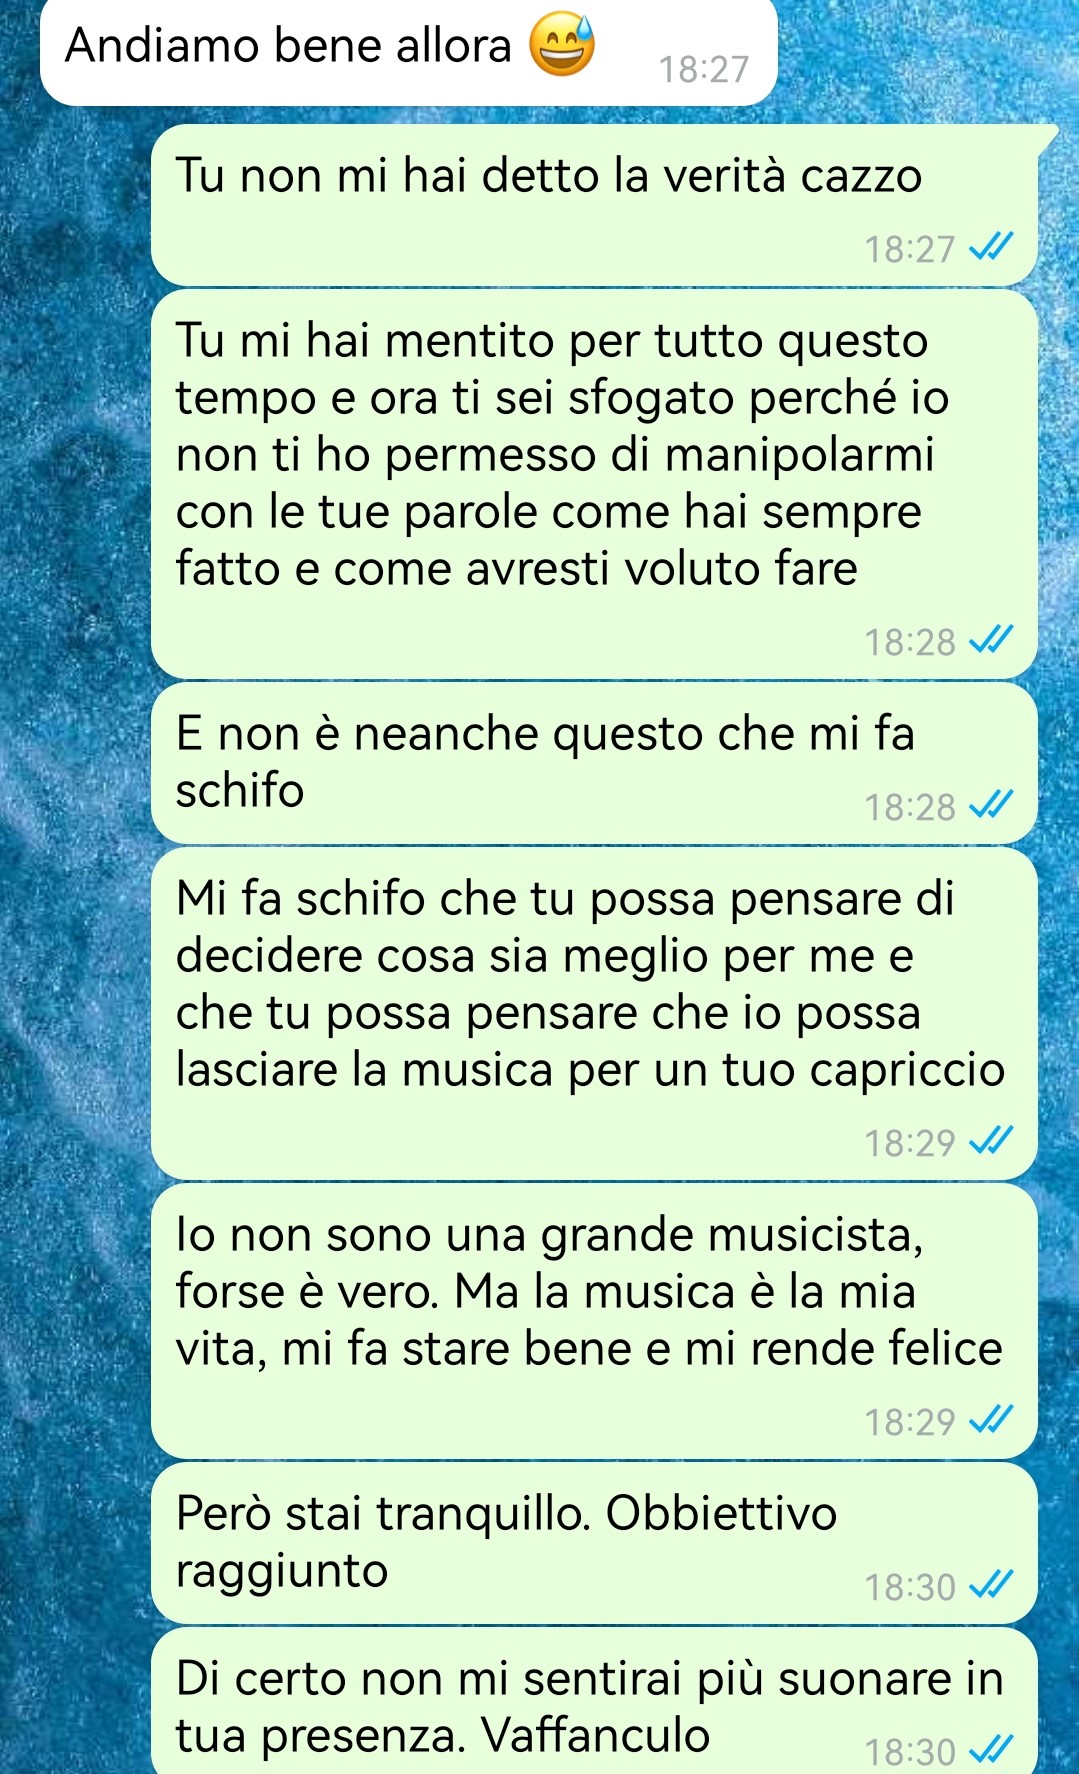
Task: Tap the 'Di certo non mi sentirai' message
Action: [x=594, y=1701]
